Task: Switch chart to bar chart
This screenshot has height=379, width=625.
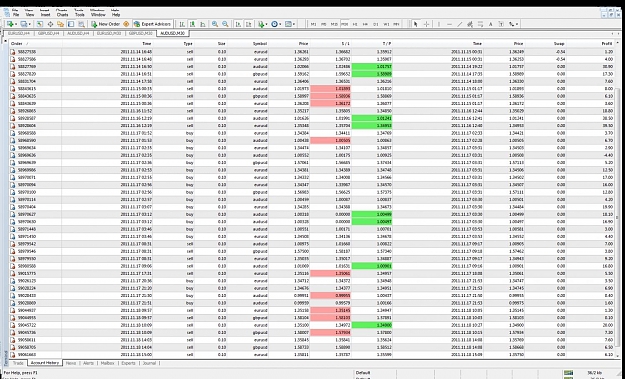Action: (x=182, y=24)
